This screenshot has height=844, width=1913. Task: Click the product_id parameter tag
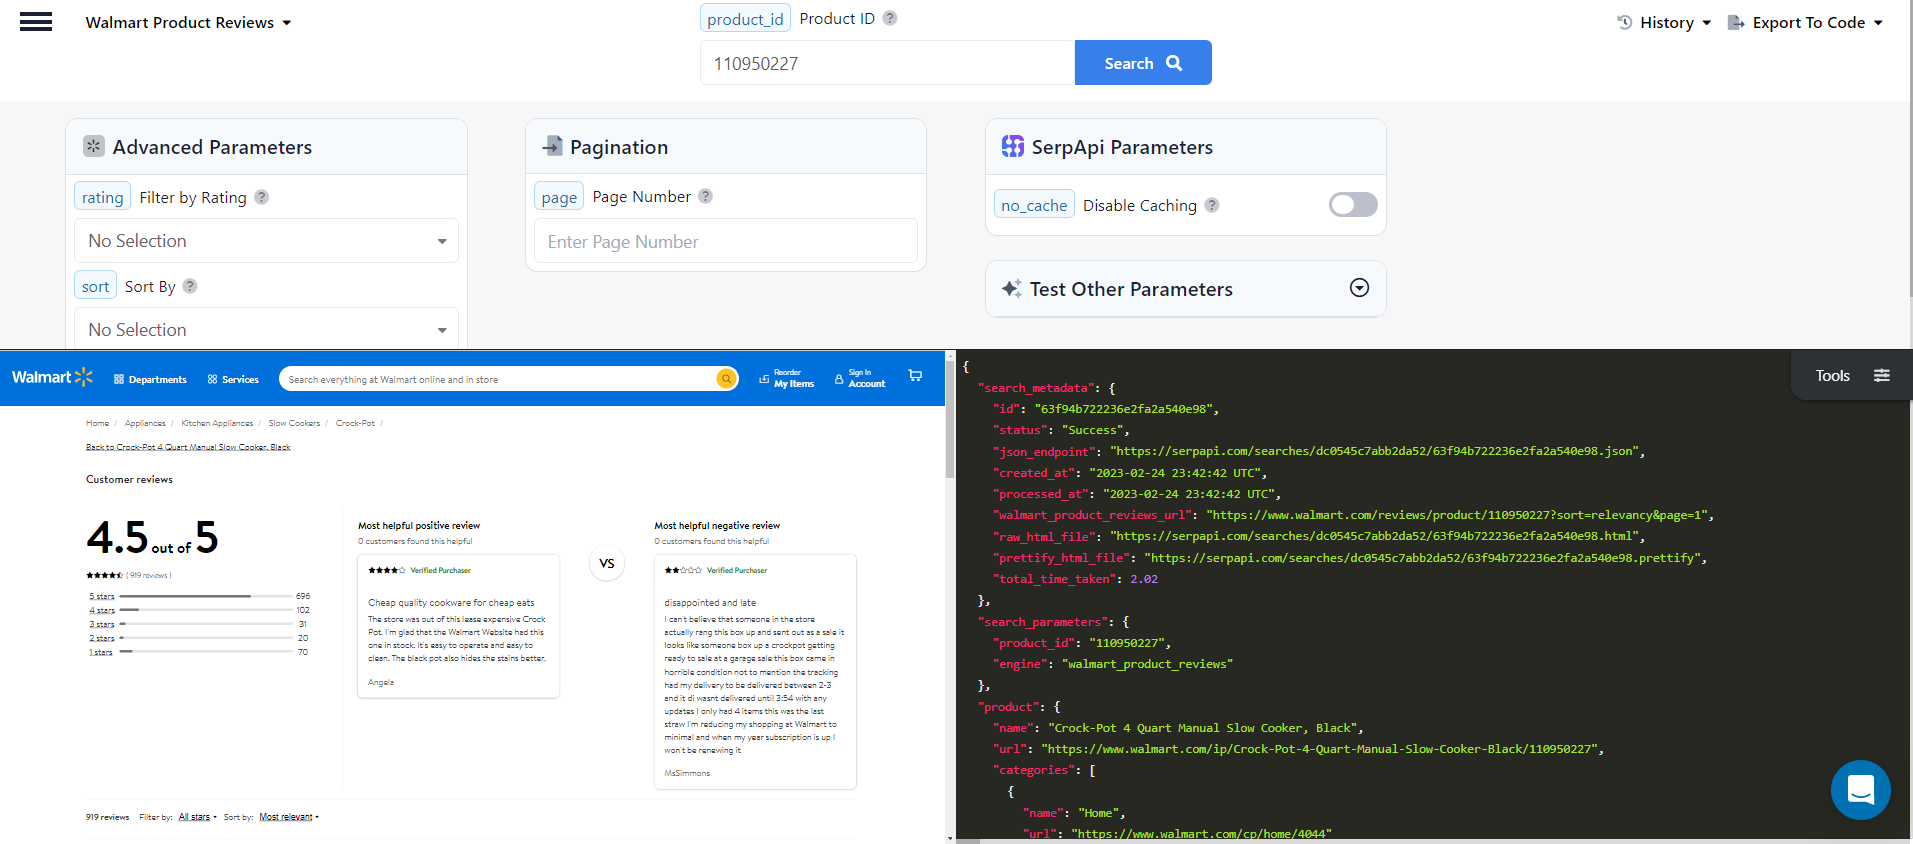[745, 18]
